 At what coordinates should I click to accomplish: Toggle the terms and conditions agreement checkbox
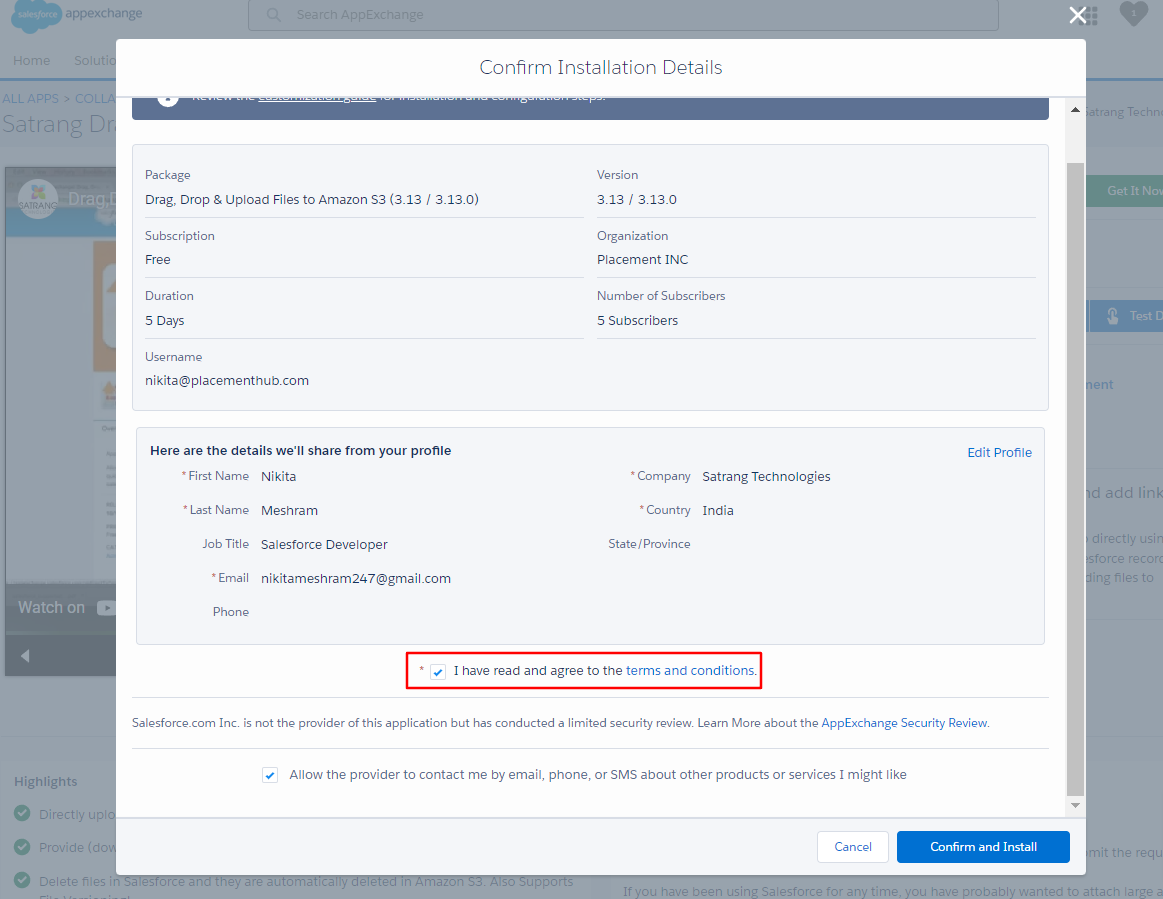point(438,671)
